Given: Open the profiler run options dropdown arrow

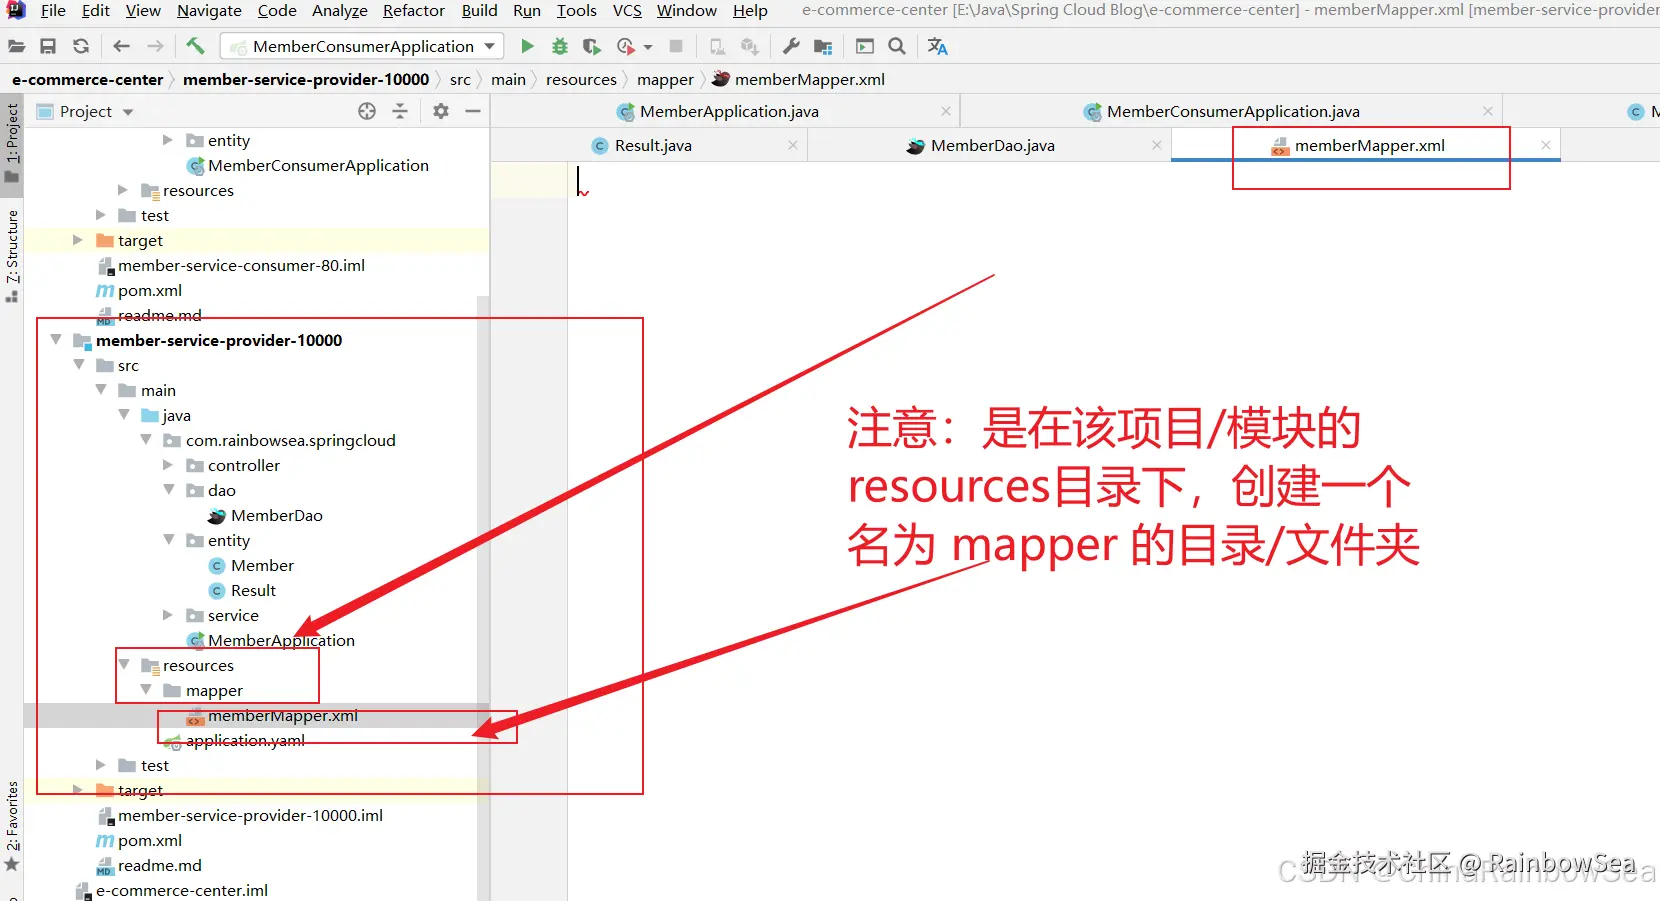Looking at the screenshot, I should (x=648, y=47).
